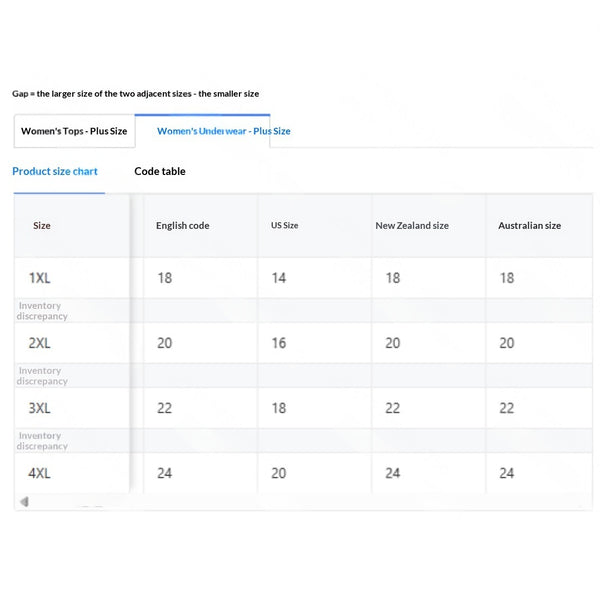Click the US Size column header
The image size is (600, 600).
click(284, 226)
